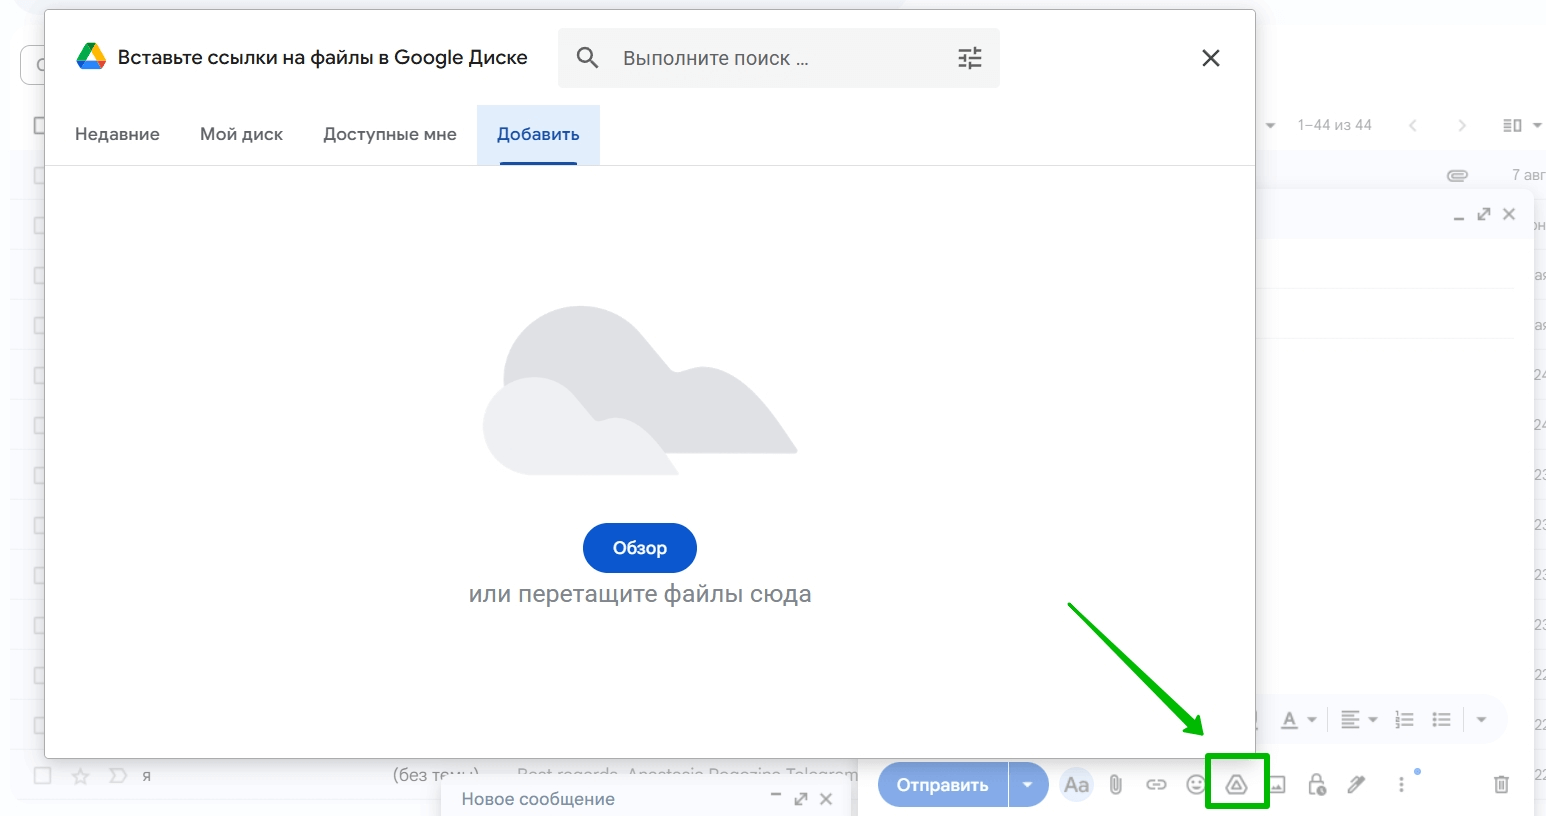Open the Доступные мне tab

(389, 134)
